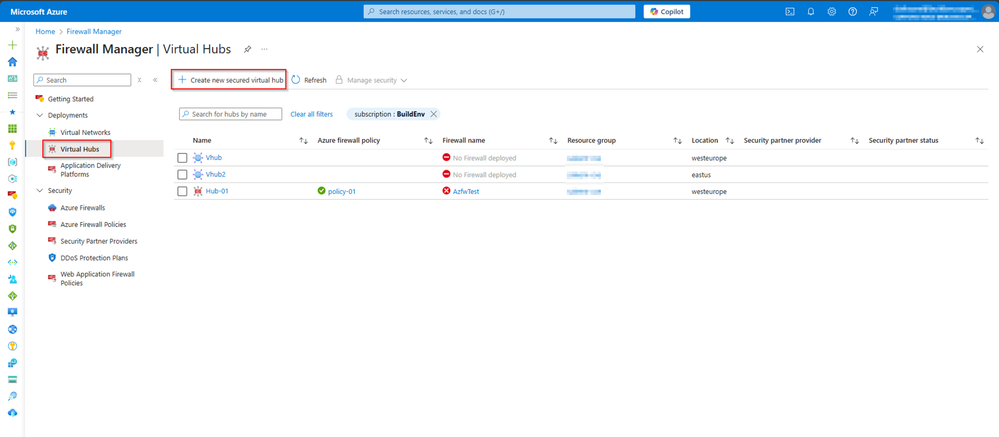Click the Search for hubs by name field
This screenshot has width=999, height=437.
pos(230,114)
